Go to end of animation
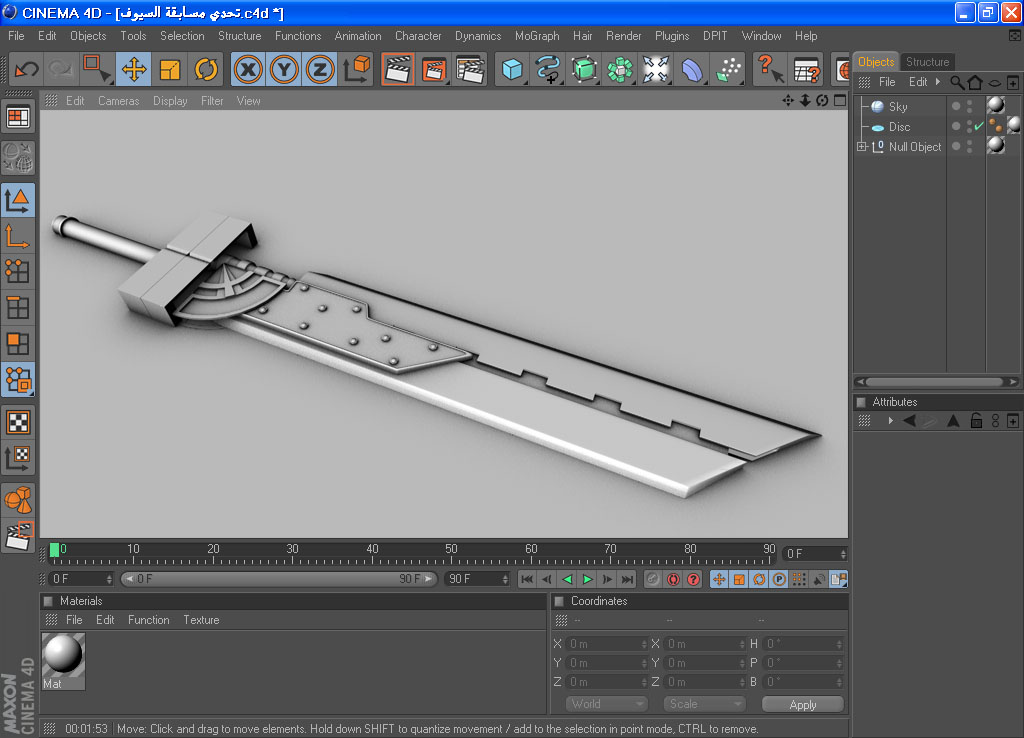The image size is (1024, 738). (x=627, y=579)
